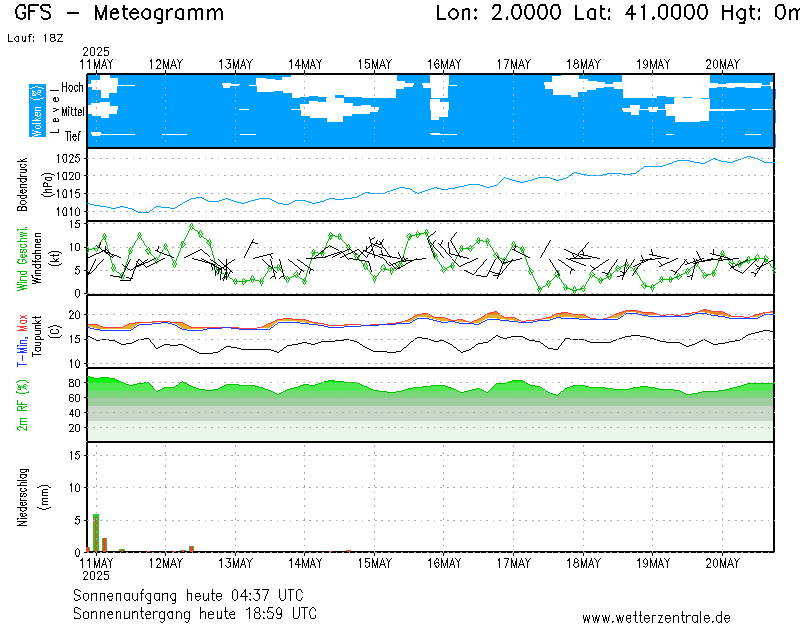
Task: Click the "(hPa)" unit label
Action: click(47, 185)
